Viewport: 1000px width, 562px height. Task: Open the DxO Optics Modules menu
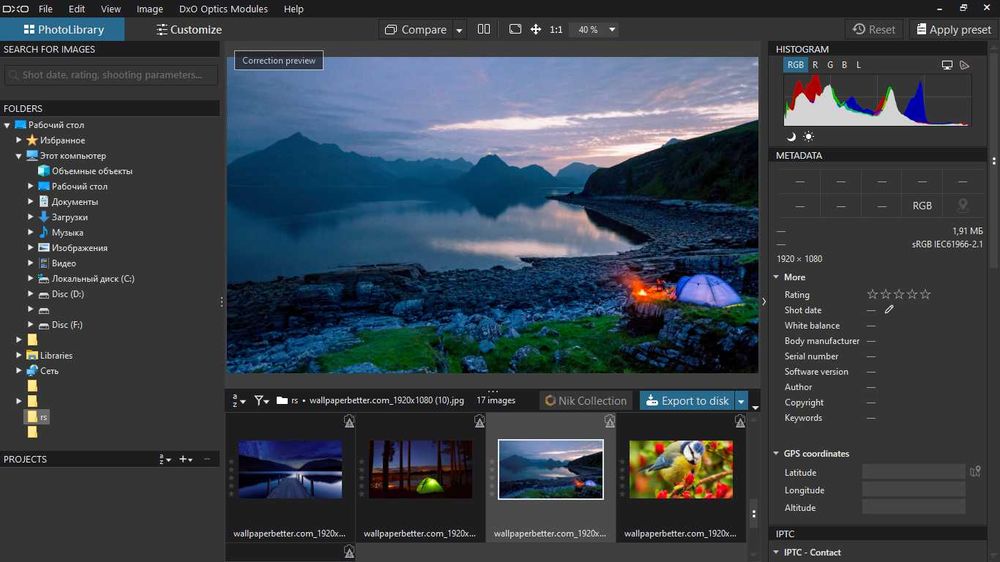[x=224, y=9]
